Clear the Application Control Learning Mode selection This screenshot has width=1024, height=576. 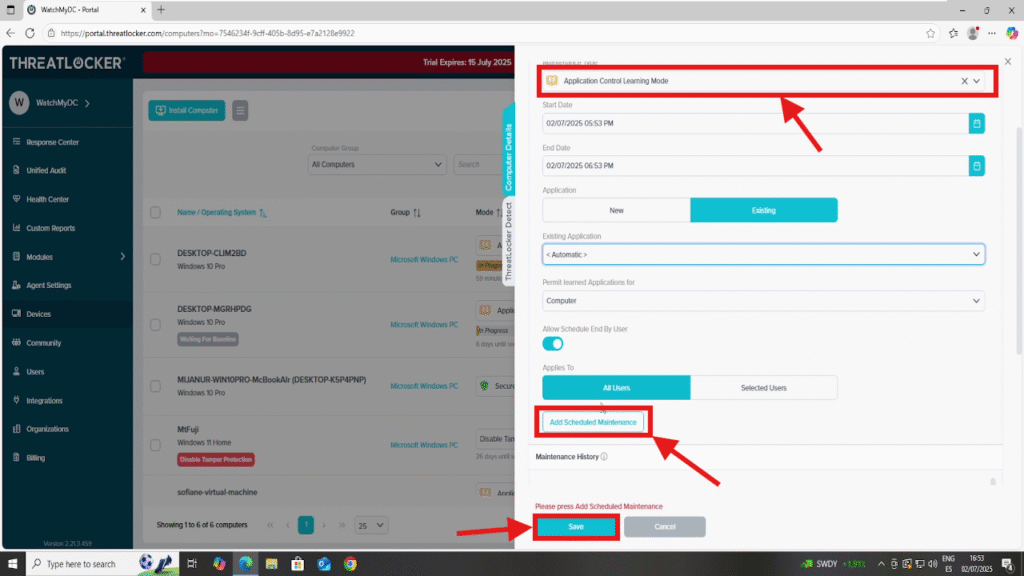[x=964, y=81]
